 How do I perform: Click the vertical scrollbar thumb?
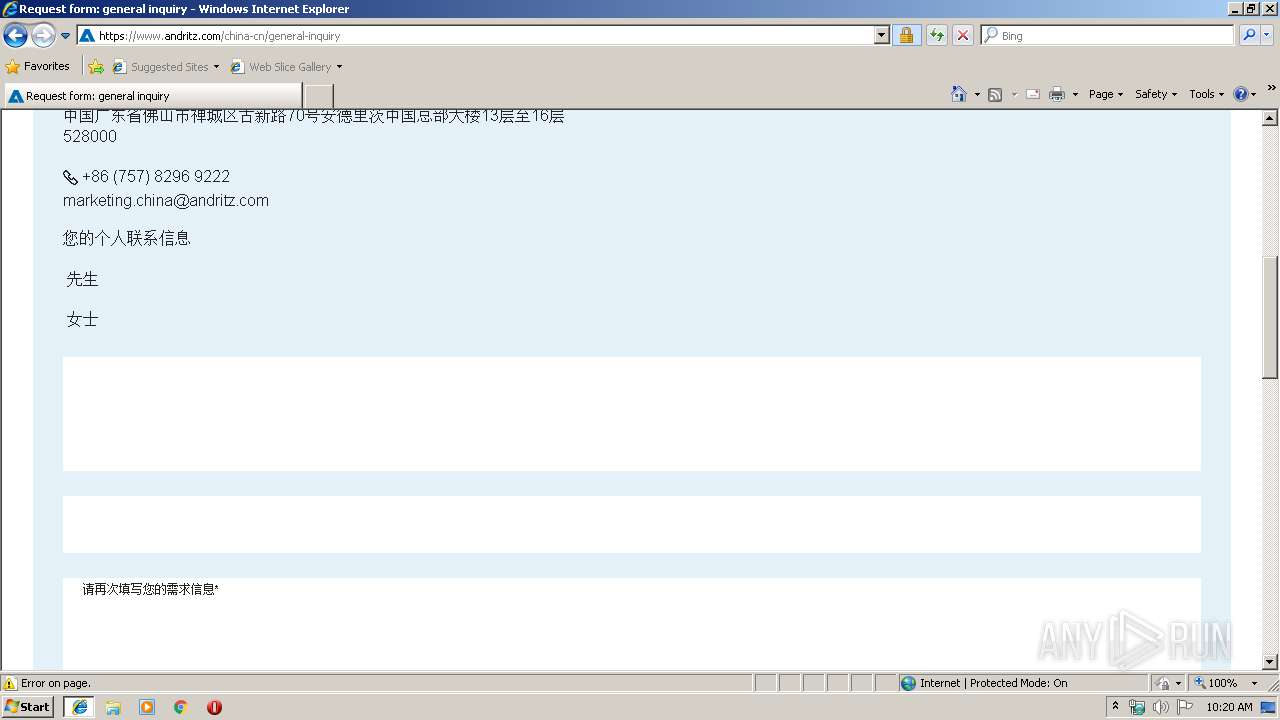(x=1270, y=317)
